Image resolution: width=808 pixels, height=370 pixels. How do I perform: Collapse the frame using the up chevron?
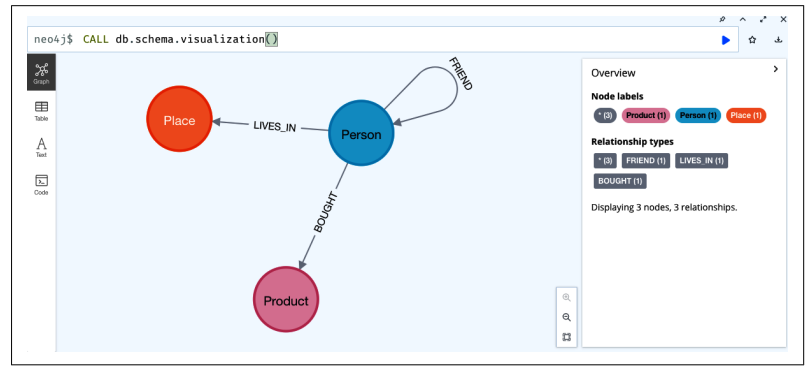[x=743, y=19]
